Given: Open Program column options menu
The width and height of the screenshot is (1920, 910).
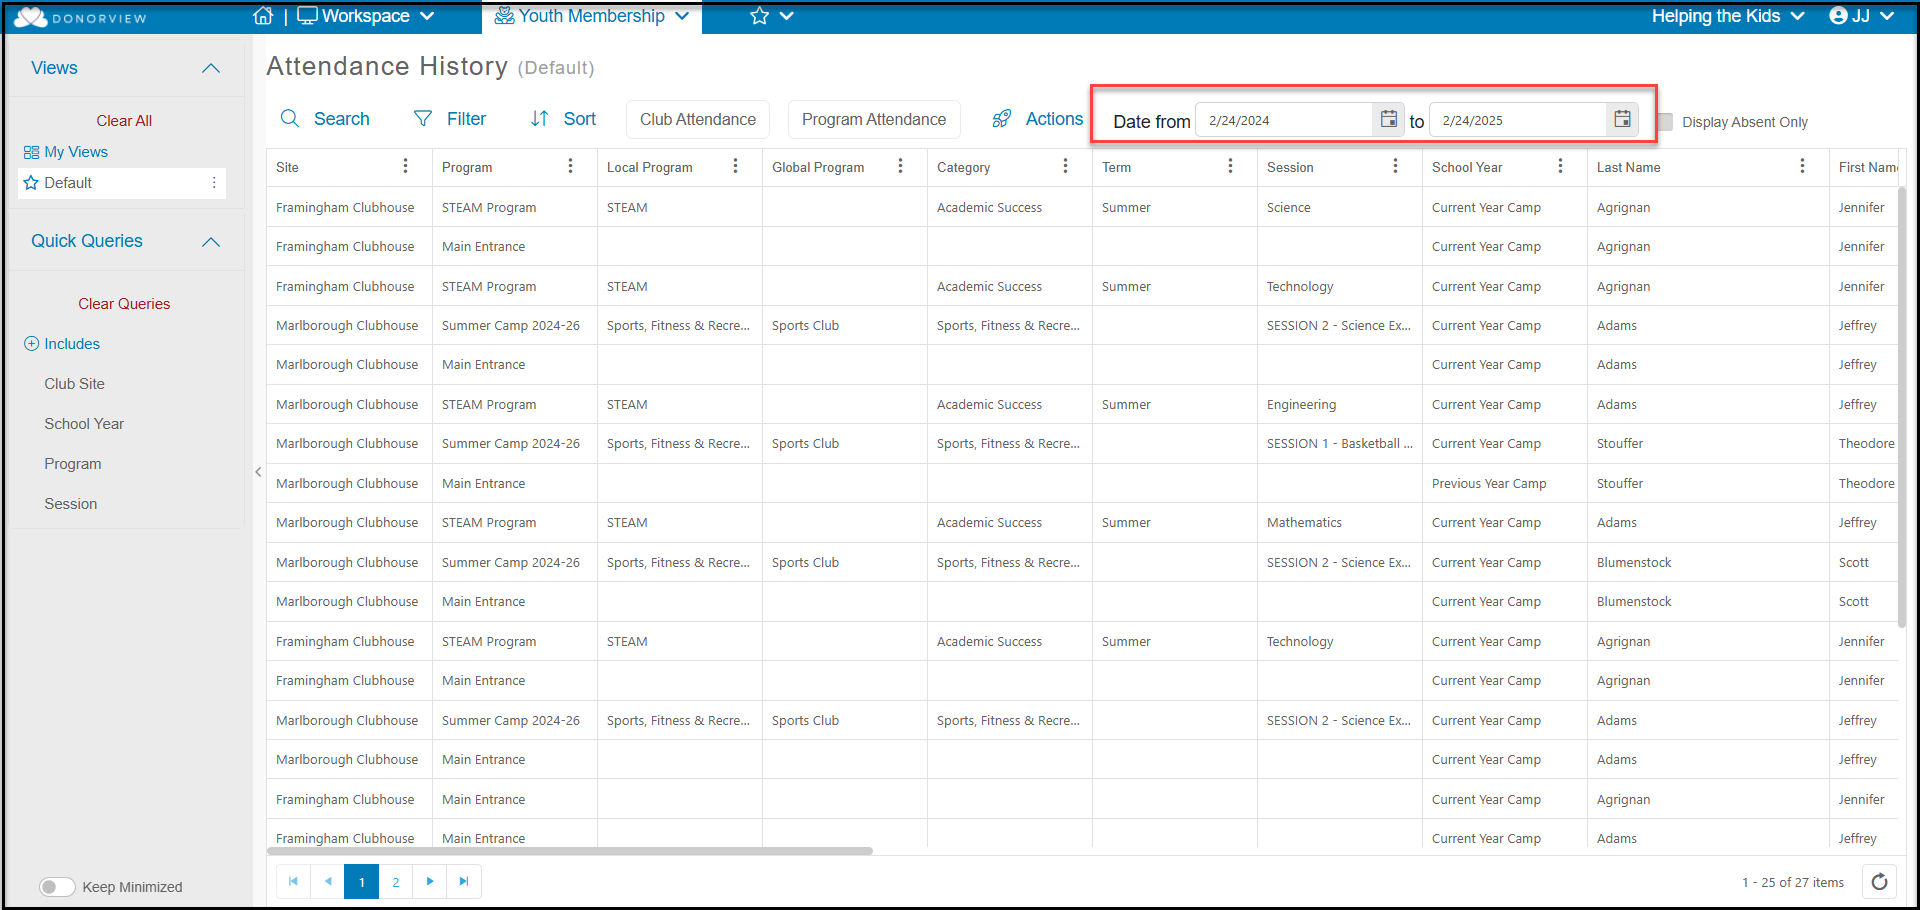Looking at the screenshot, I should tap(570, 166).
